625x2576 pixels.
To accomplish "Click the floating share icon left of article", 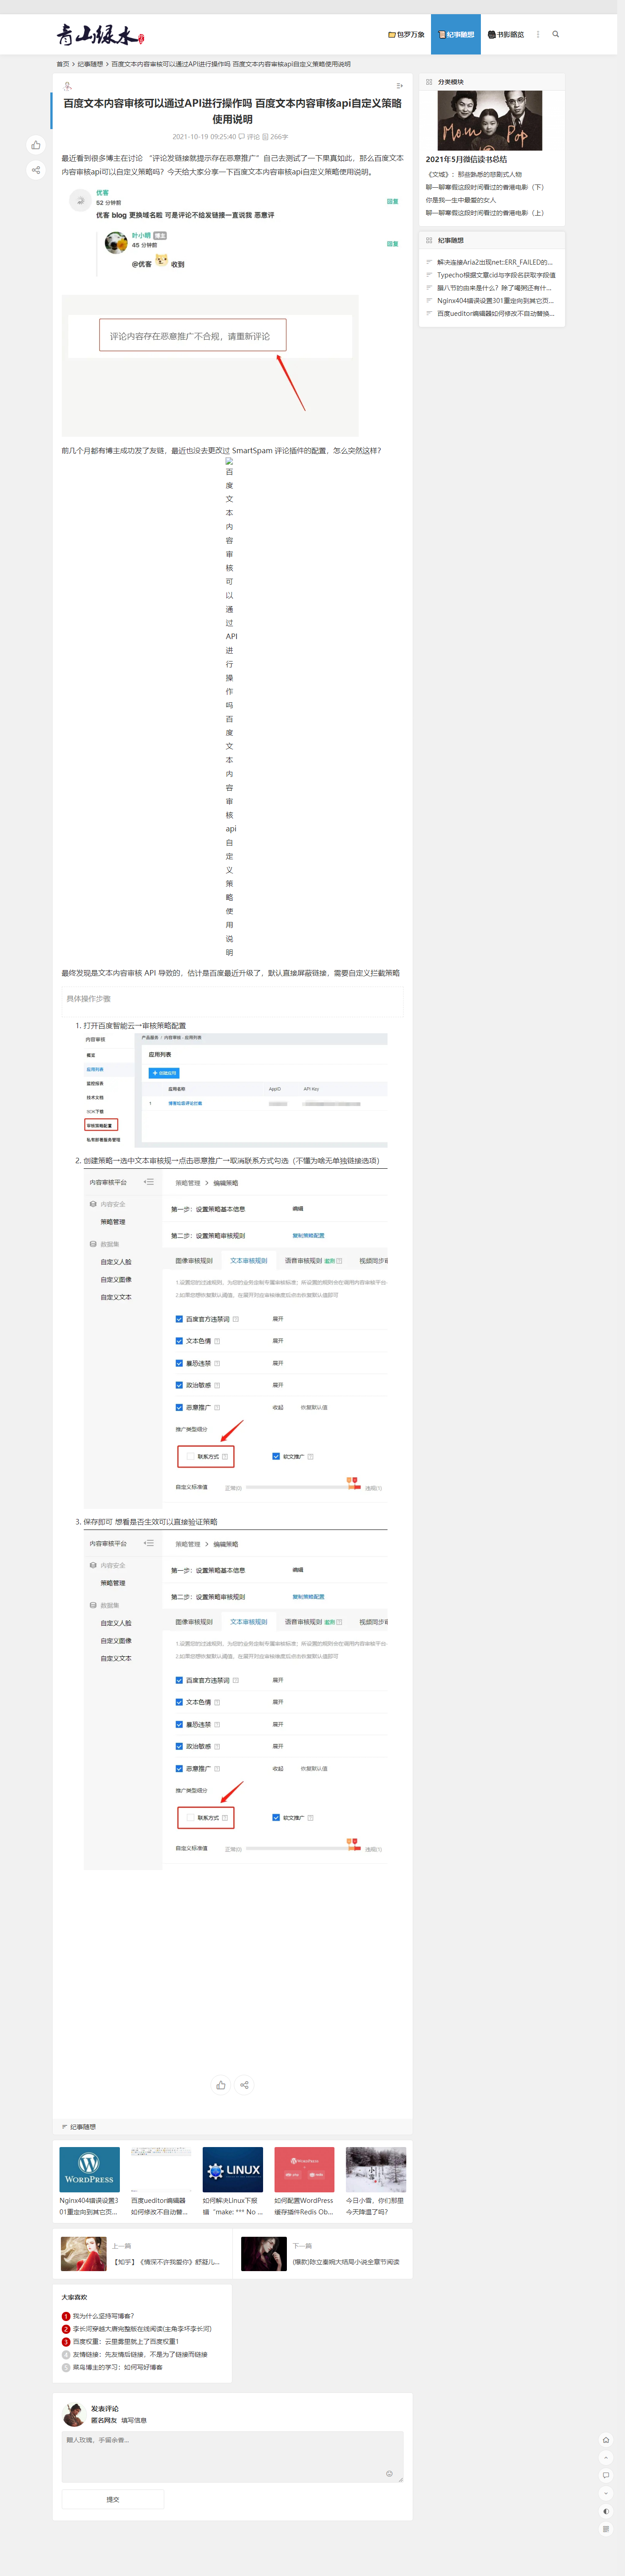I will [x=36, y=170].
